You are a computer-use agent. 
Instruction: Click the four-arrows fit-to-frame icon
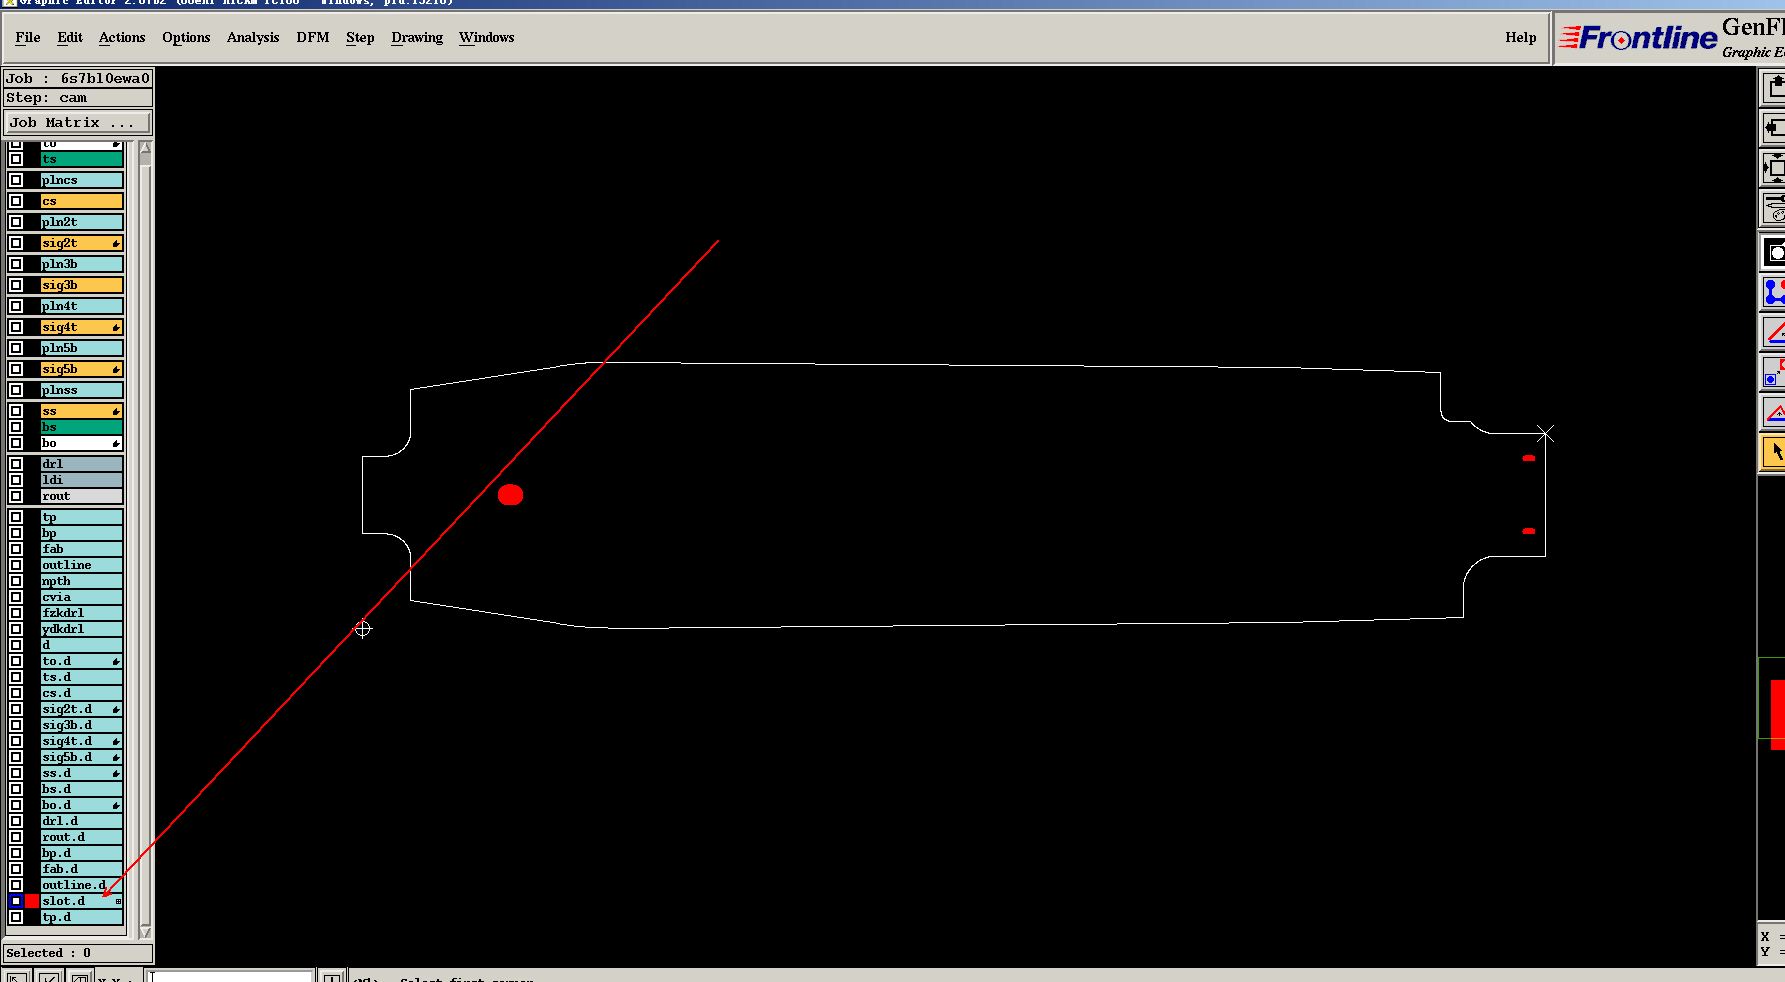(x=1775, y=169)
